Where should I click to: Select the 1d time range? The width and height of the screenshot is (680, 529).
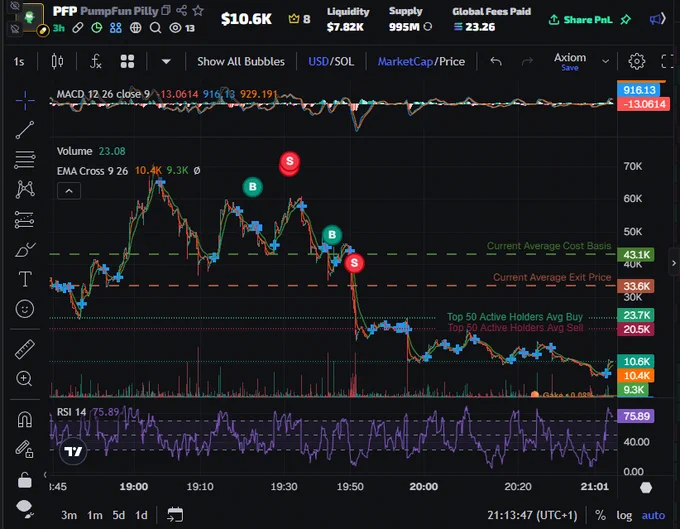(141, 515)
